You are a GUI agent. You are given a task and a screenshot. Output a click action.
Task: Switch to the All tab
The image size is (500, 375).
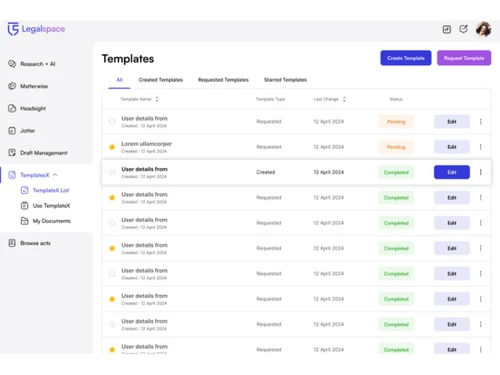[119, 80]
